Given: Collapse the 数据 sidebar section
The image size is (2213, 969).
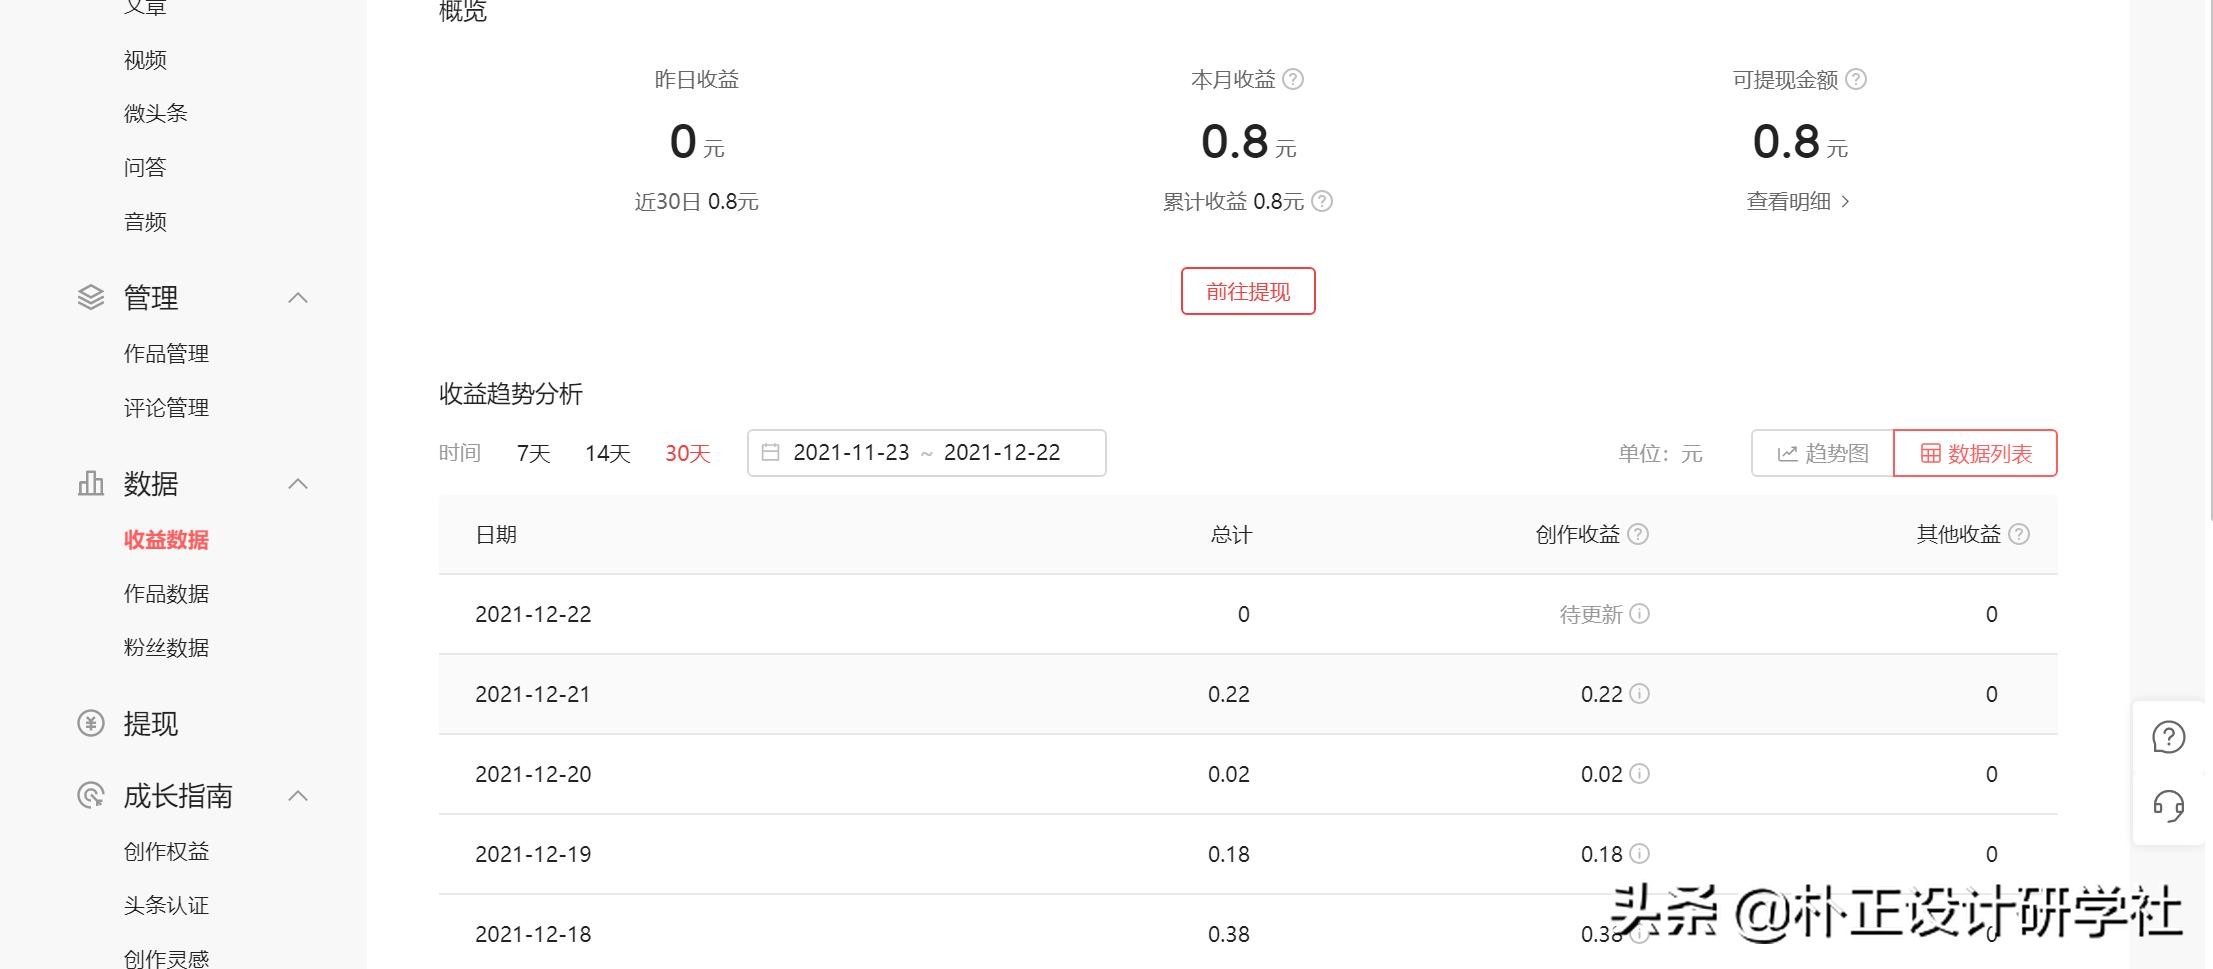Looking at the screenshot, I should pyautogui.click(x=297, y=483).
